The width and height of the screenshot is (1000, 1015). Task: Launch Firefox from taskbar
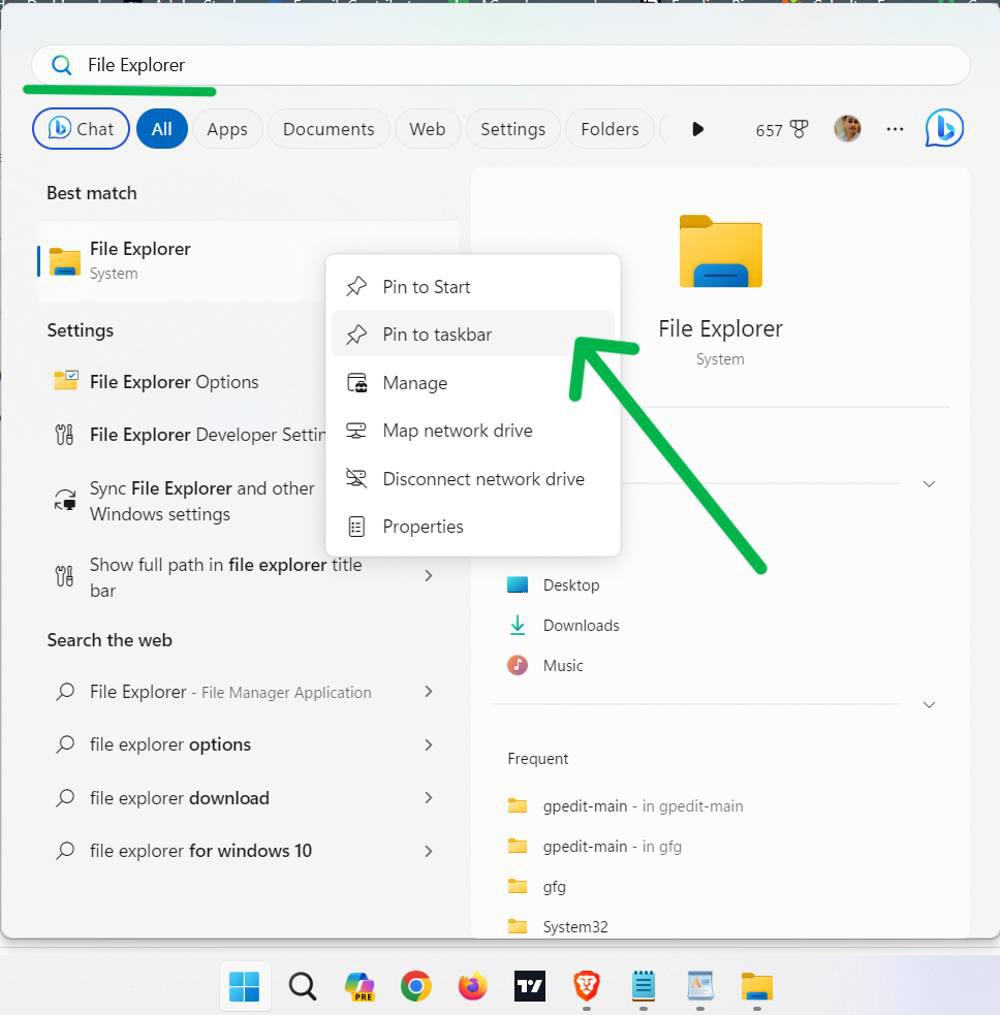coord(472,987)
